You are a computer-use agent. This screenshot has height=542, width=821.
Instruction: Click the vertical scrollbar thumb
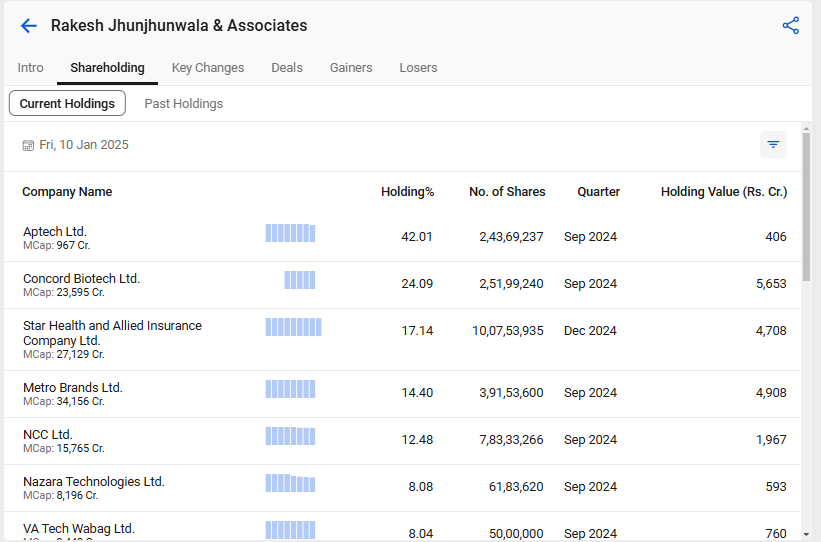[x=806, y=207]
